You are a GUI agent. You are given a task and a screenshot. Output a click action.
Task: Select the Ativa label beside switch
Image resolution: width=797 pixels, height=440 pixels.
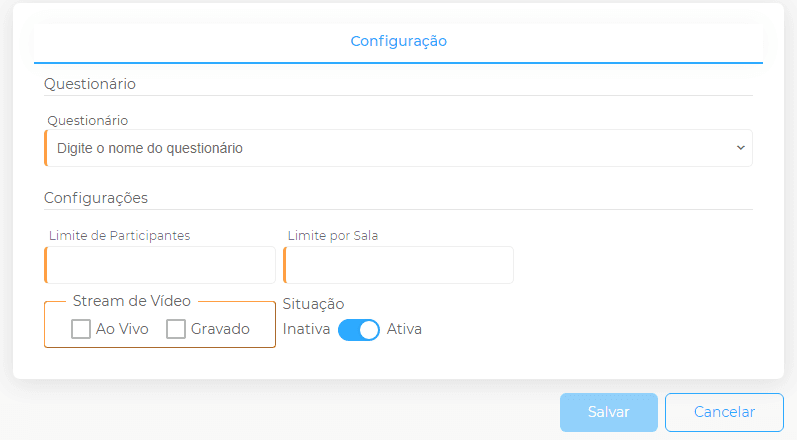404,329
